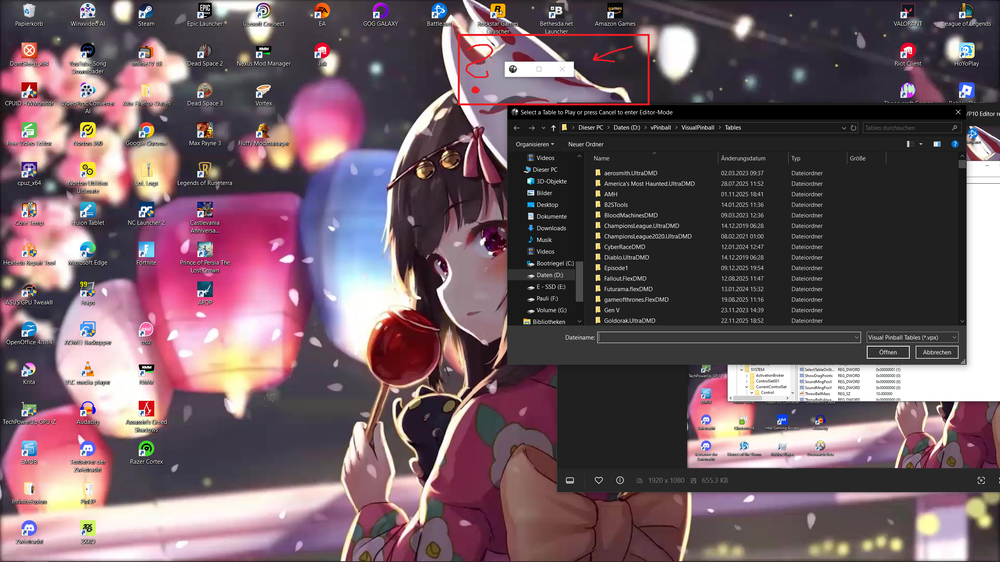
Task: Sort by the Größe column header
Action: pyautogui.click(x=857, y=158)
